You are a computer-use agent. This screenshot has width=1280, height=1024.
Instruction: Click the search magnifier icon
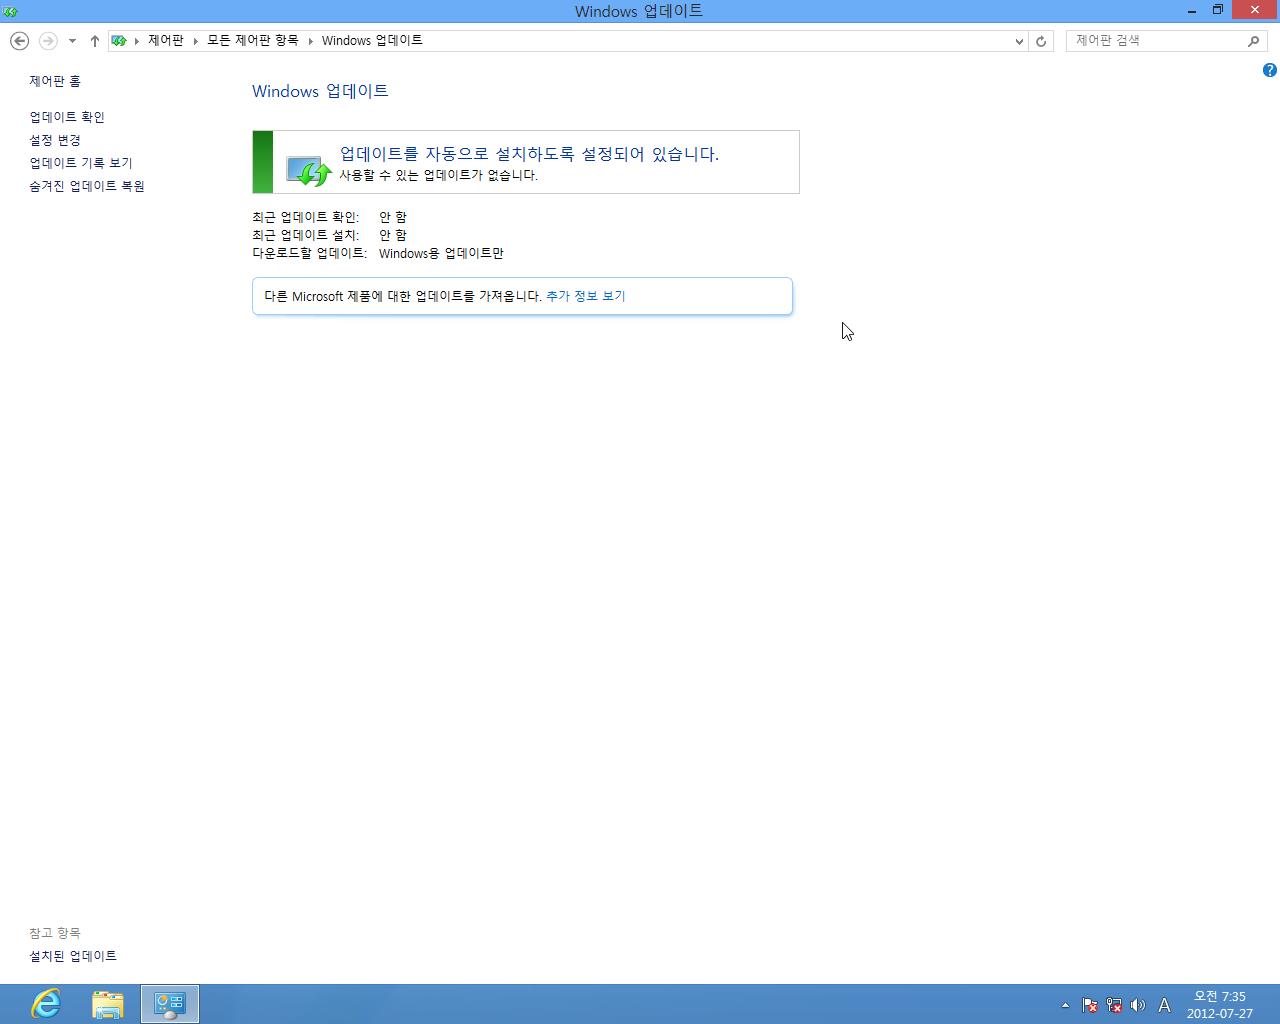(1254, 41)
